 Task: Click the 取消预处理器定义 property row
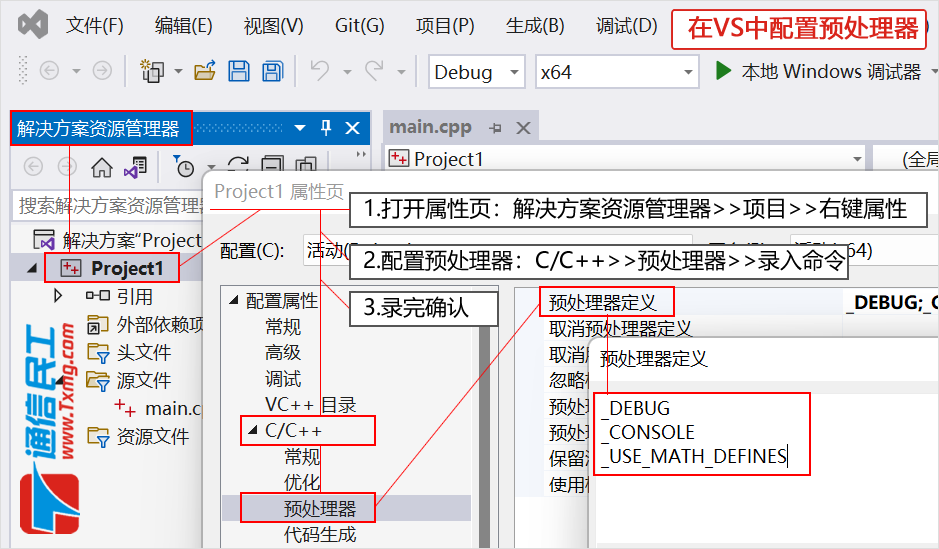pyautogui.click(x=620, y=329)
